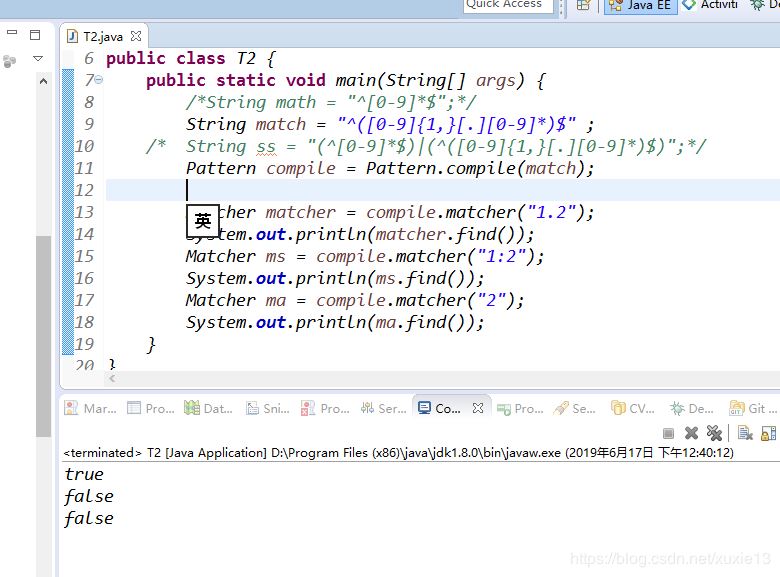Close the T2.java editor tab

click(x=137, y=37)
